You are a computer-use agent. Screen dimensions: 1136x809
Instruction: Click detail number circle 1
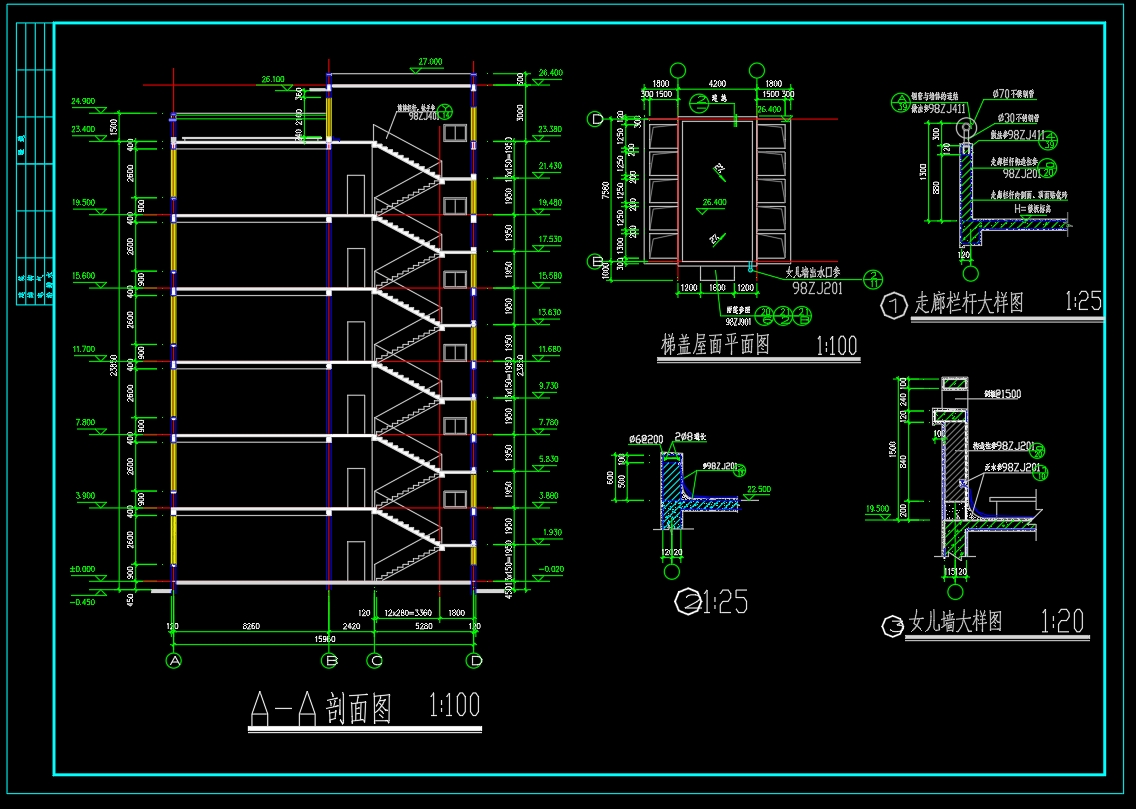pyautogui.click(x=893, y=306)
